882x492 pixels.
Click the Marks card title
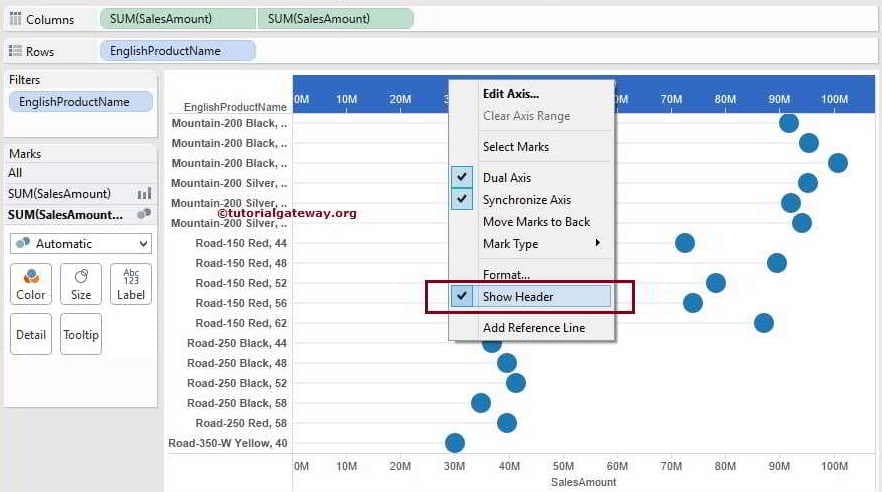(x=25, y=154)
